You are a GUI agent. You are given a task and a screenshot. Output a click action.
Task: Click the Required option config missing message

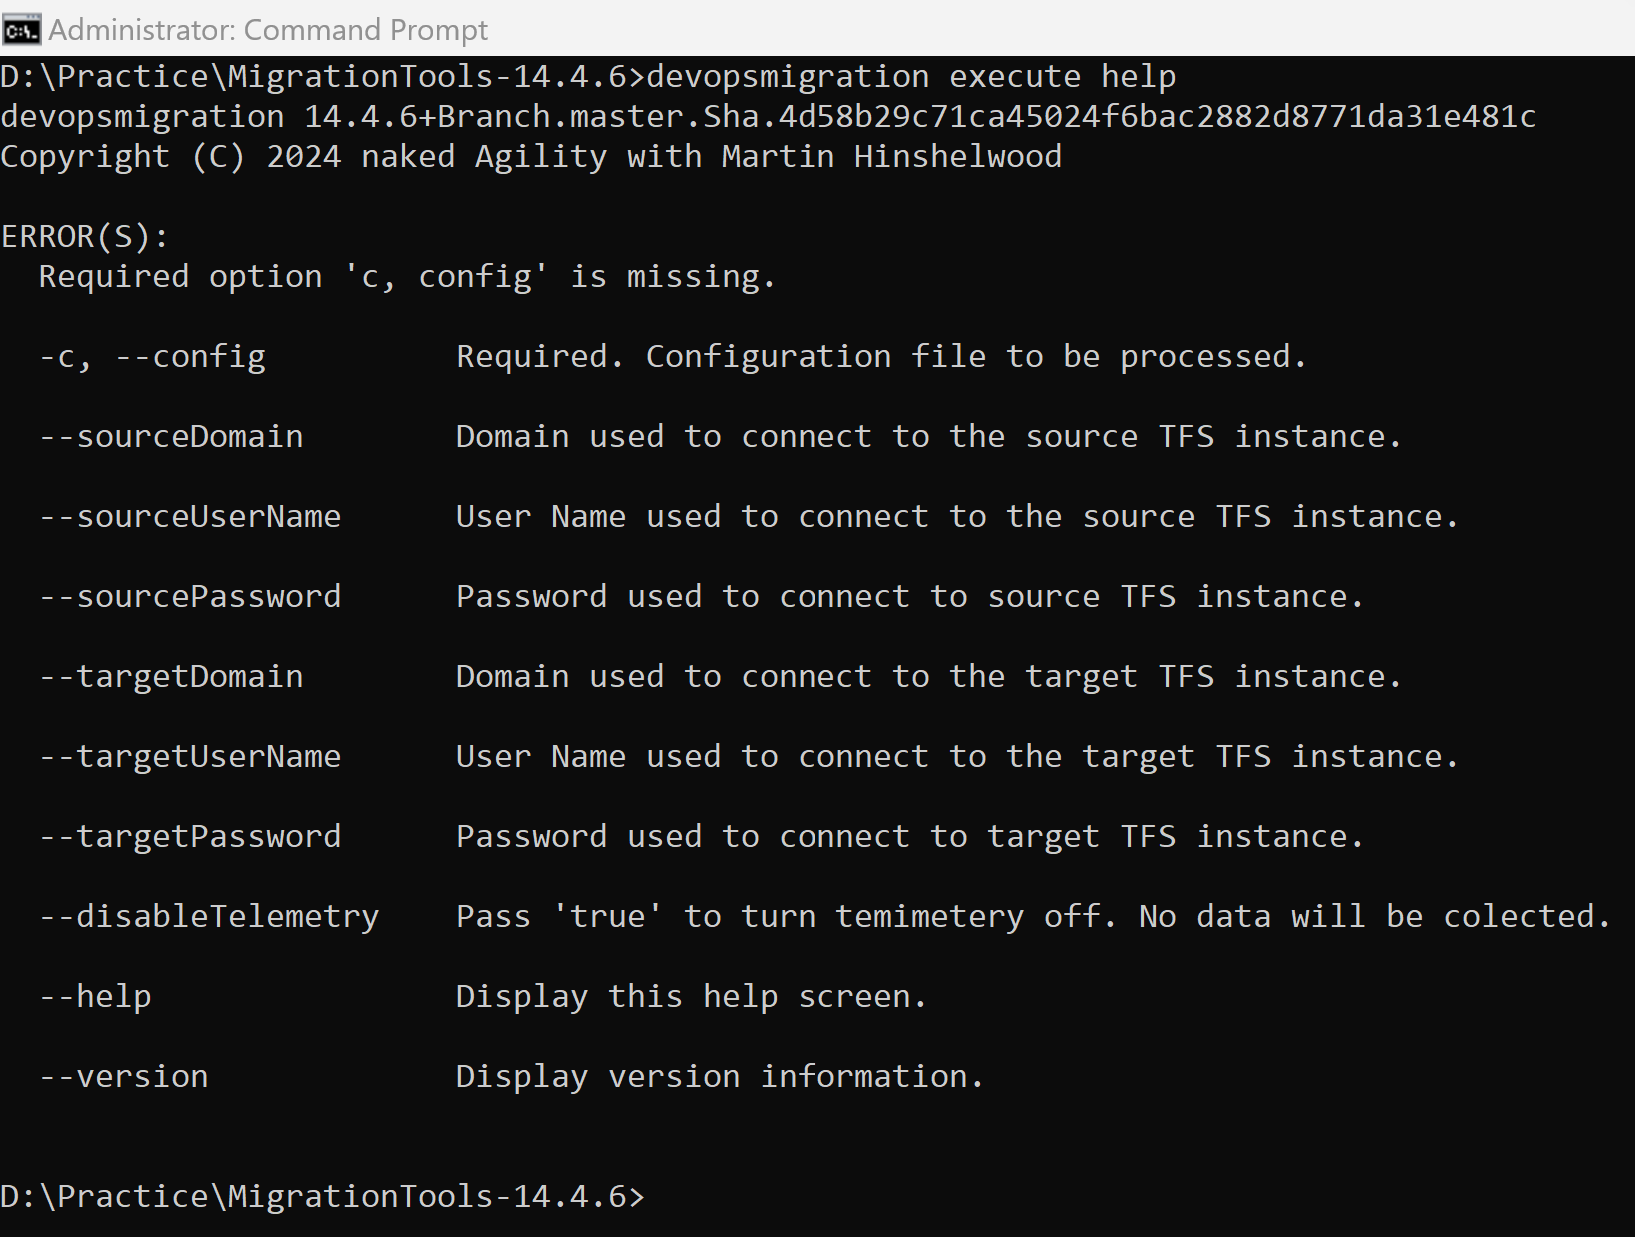tap(406, 277)
